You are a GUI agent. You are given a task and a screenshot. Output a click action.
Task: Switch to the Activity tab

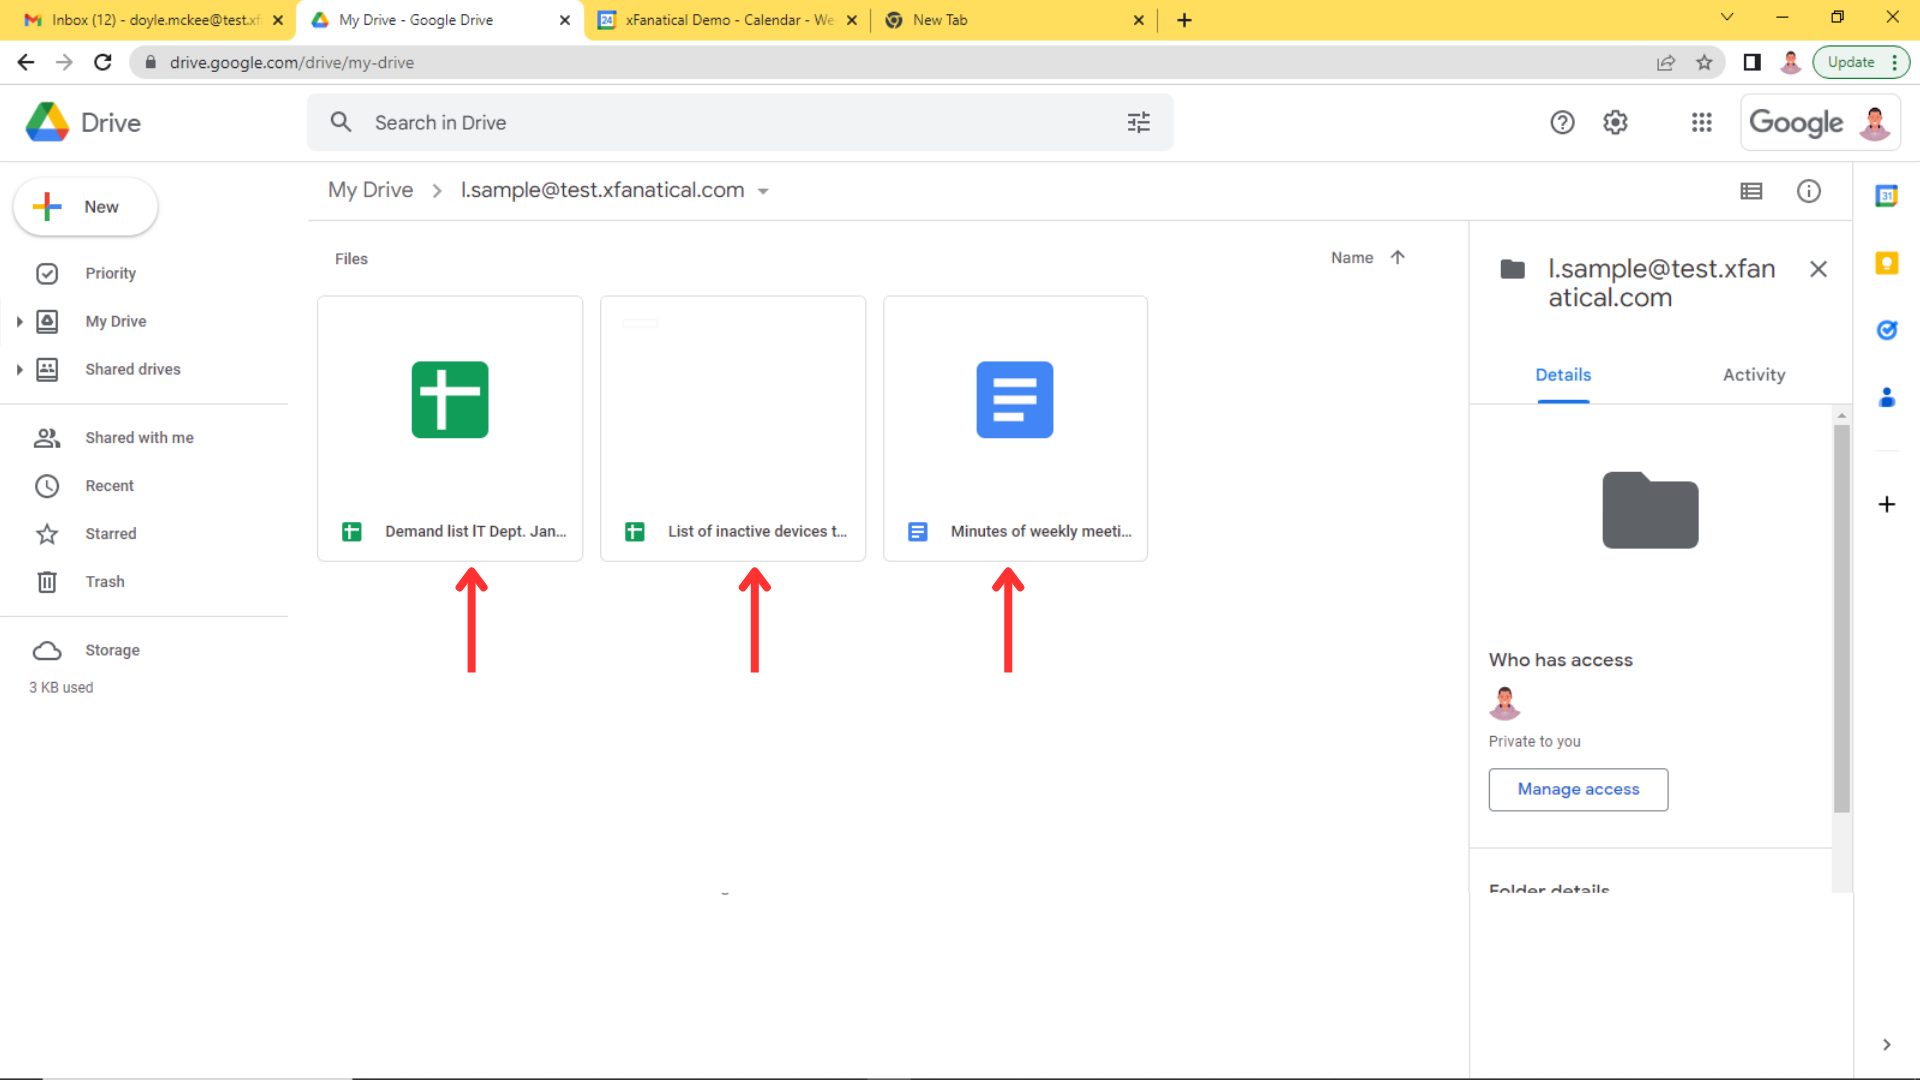1753,375
